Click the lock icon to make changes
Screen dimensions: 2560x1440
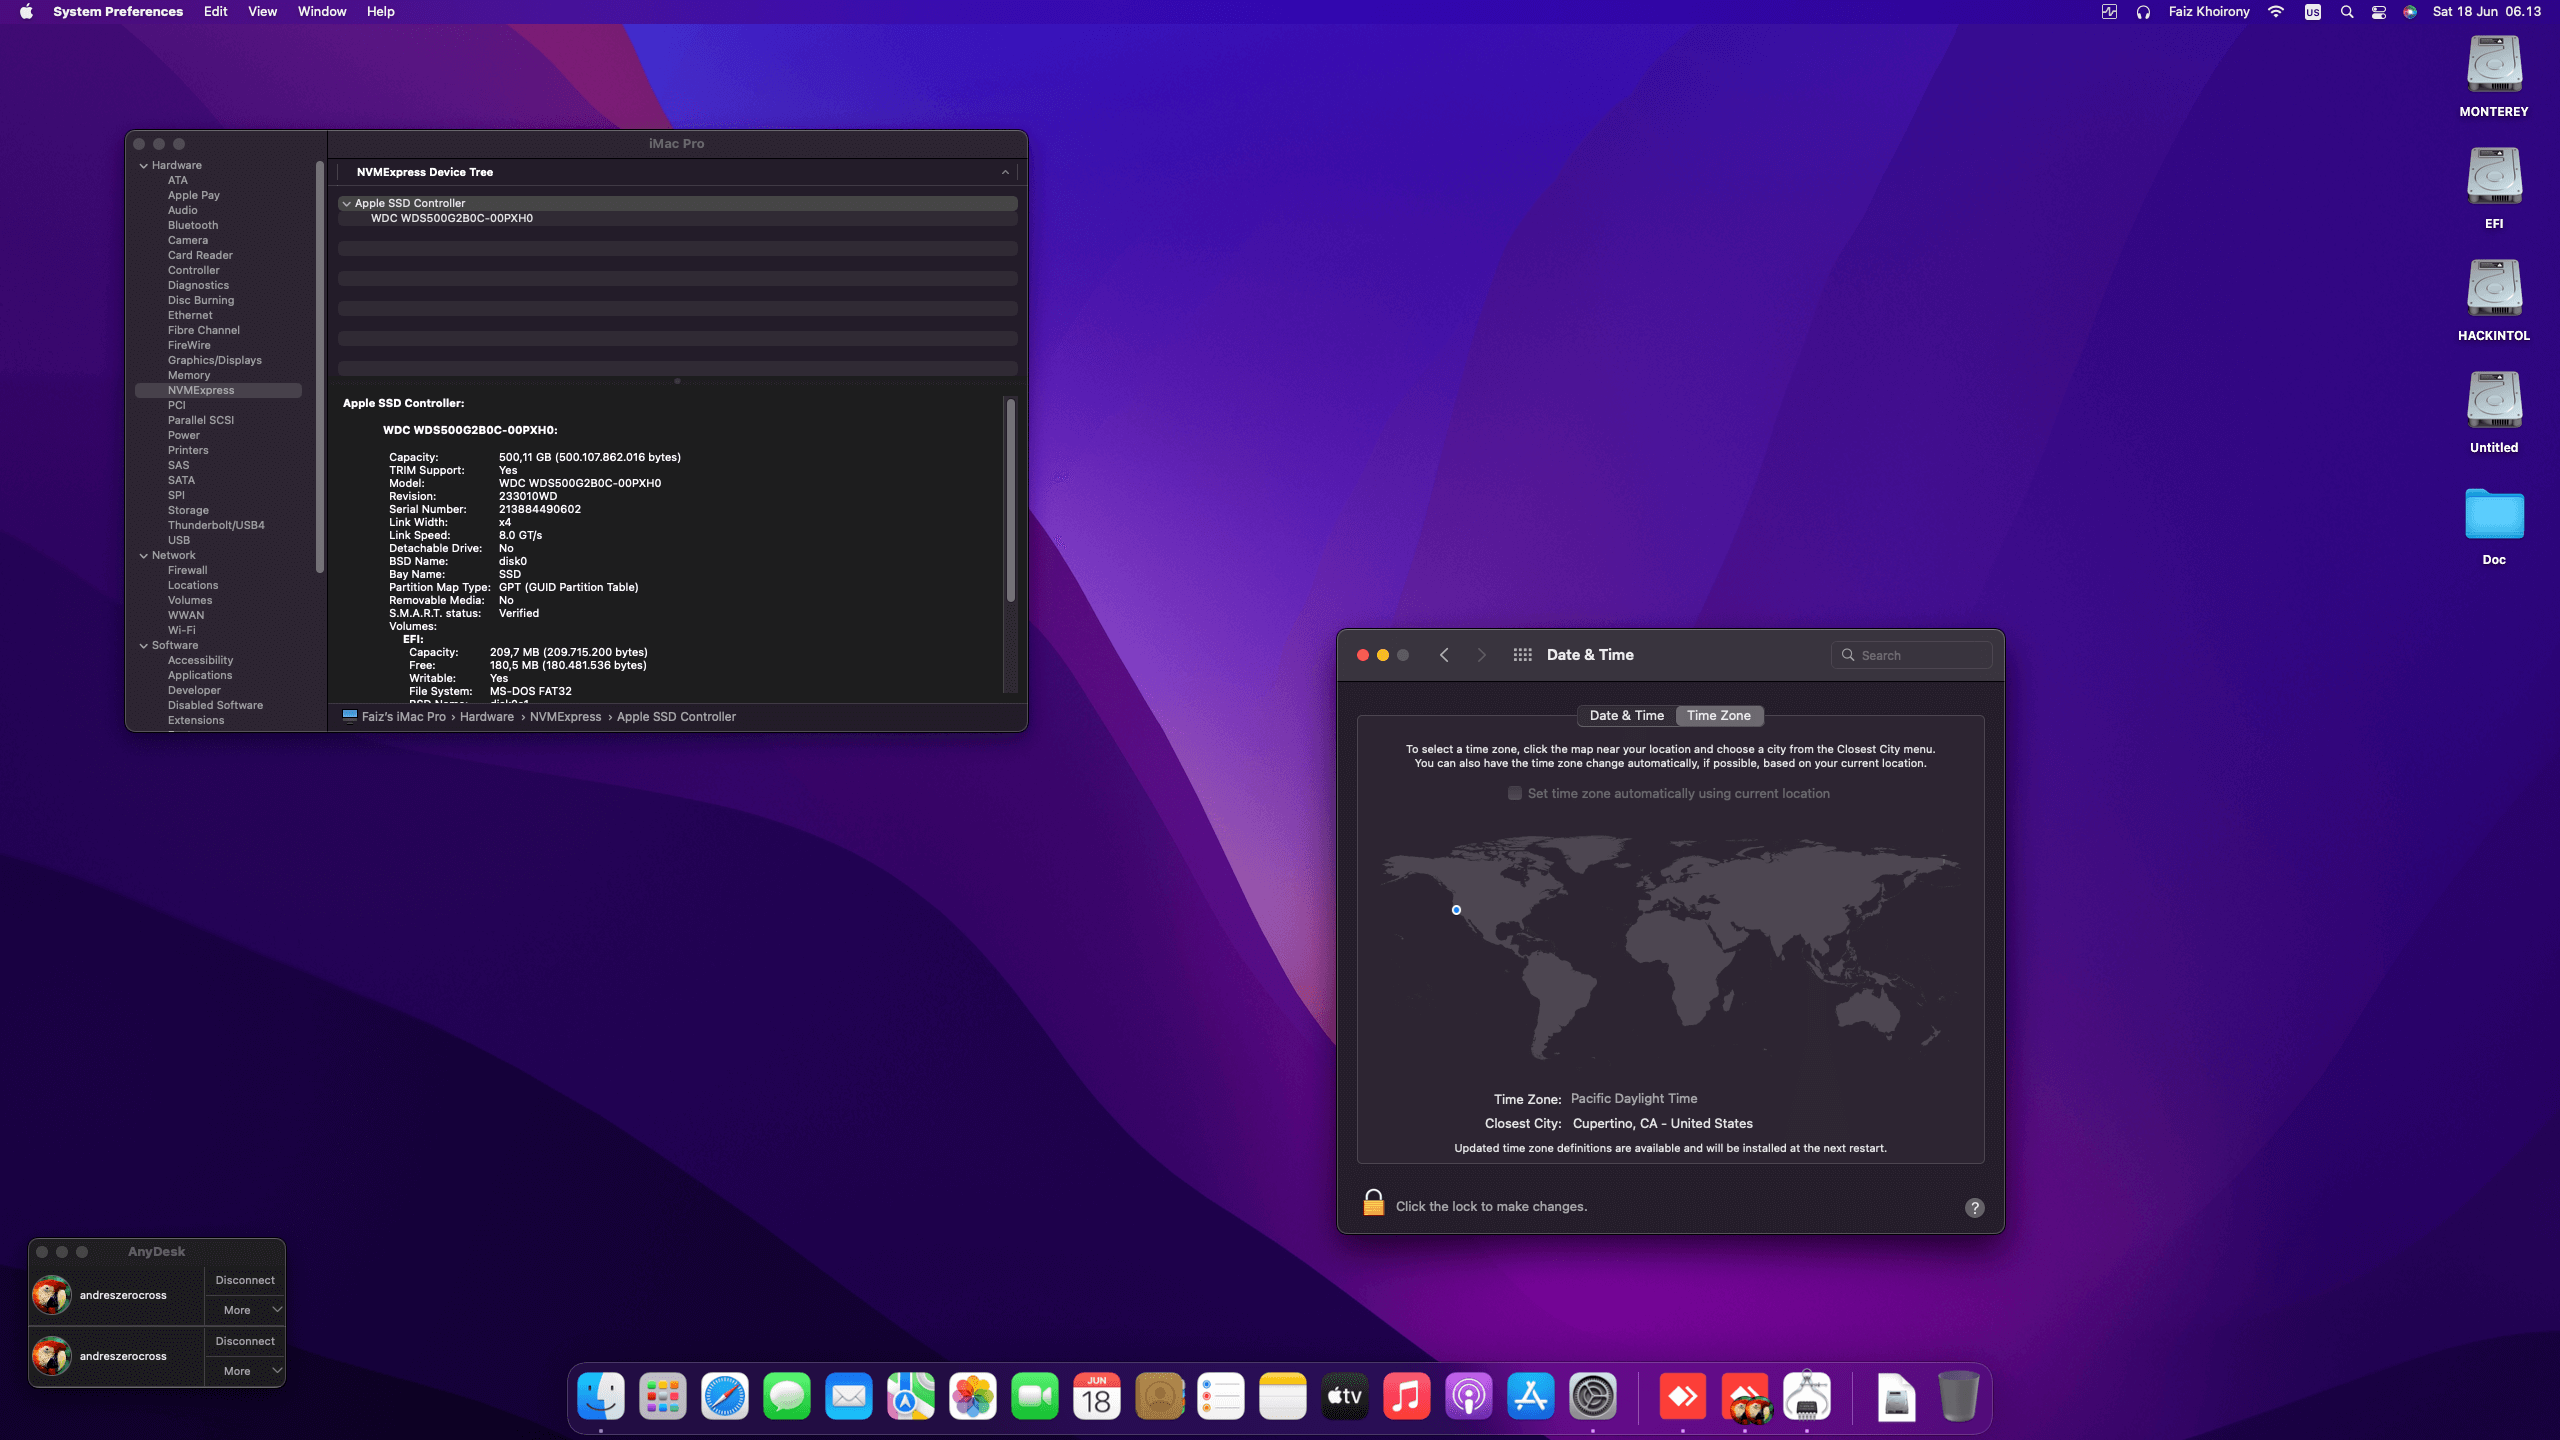1373,1203
